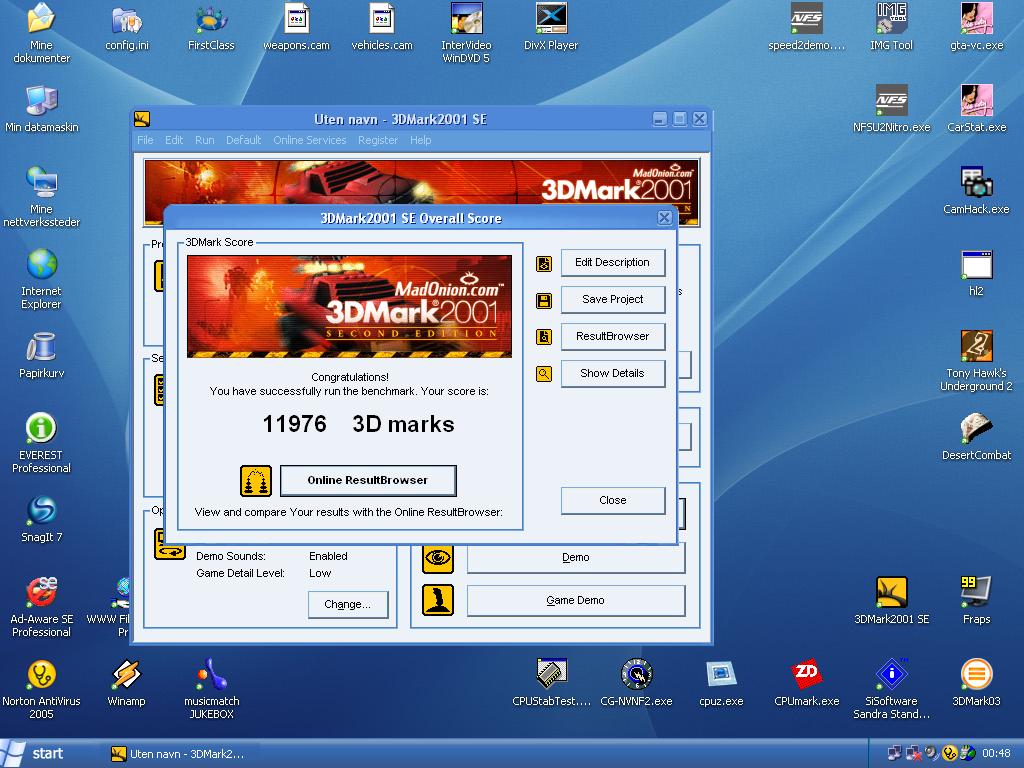This screenshot has width=1024, height=768.
Task: Click the 3DMark2001 SE banner image in dialog
Action: [349, 306]
